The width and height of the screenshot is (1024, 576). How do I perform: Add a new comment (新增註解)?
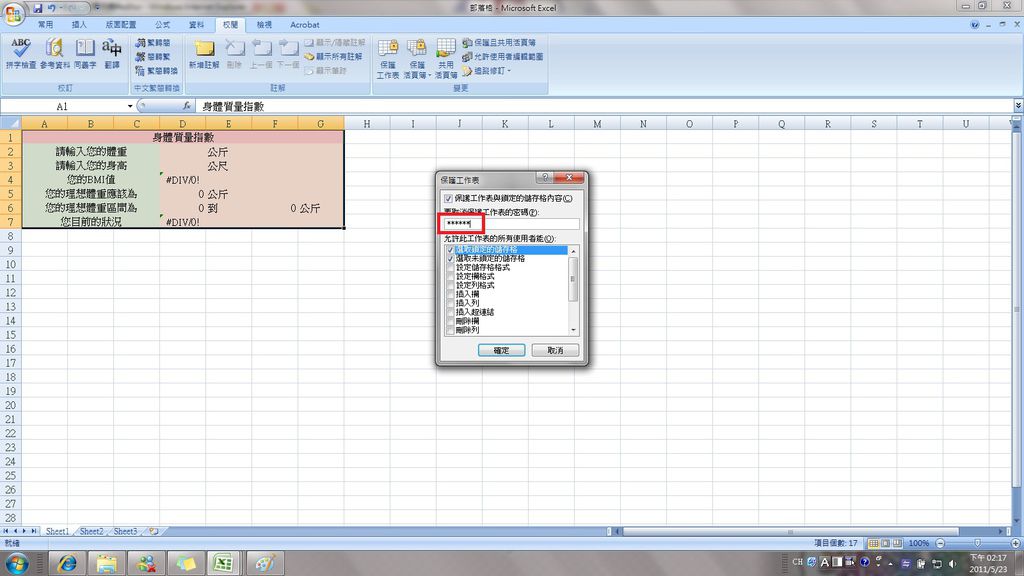[x=204, y=54]
